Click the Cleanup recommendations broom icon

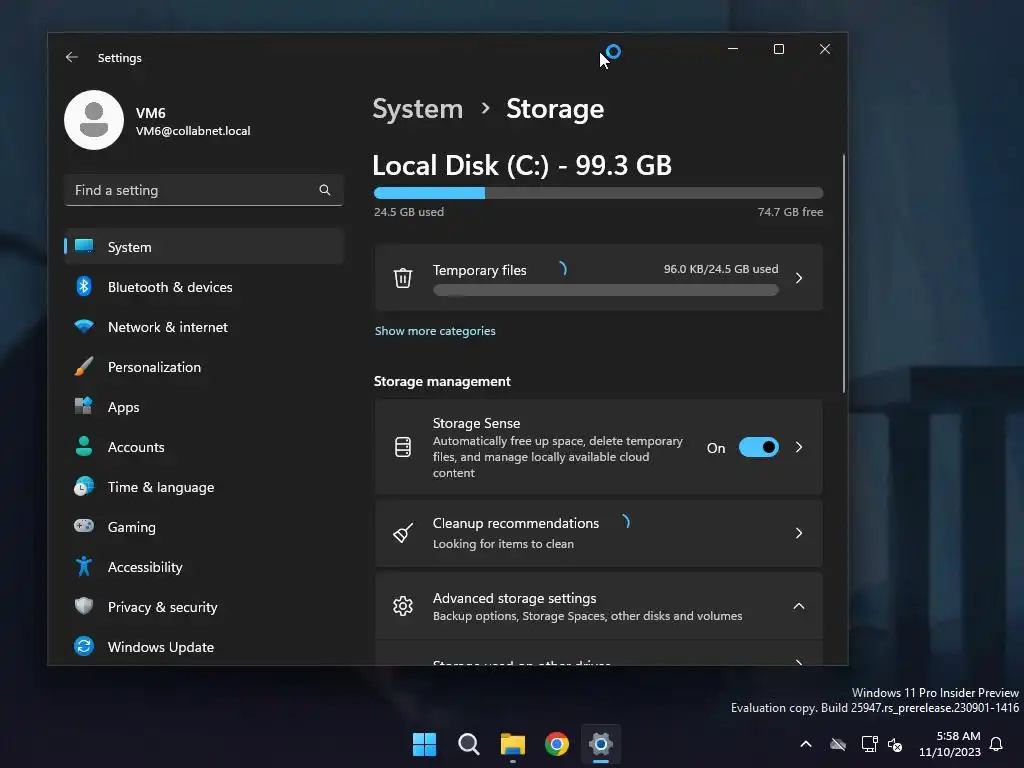point(403,533)
